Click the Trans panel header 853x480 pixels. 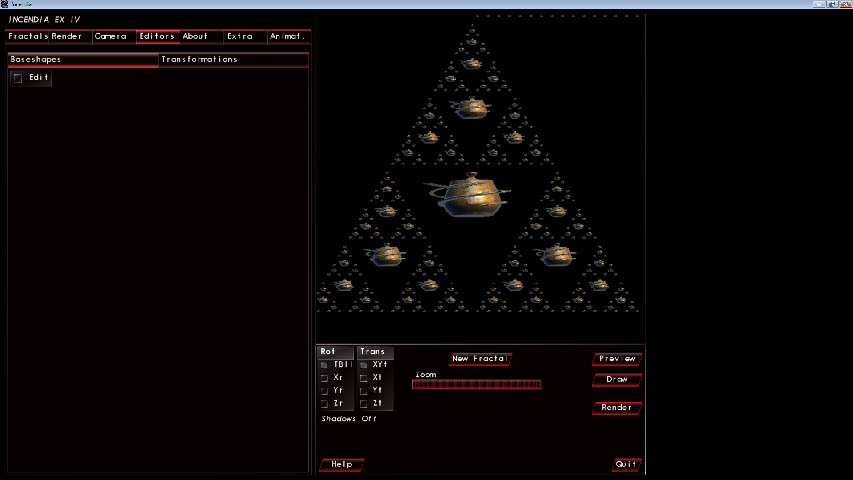[374, 352]
